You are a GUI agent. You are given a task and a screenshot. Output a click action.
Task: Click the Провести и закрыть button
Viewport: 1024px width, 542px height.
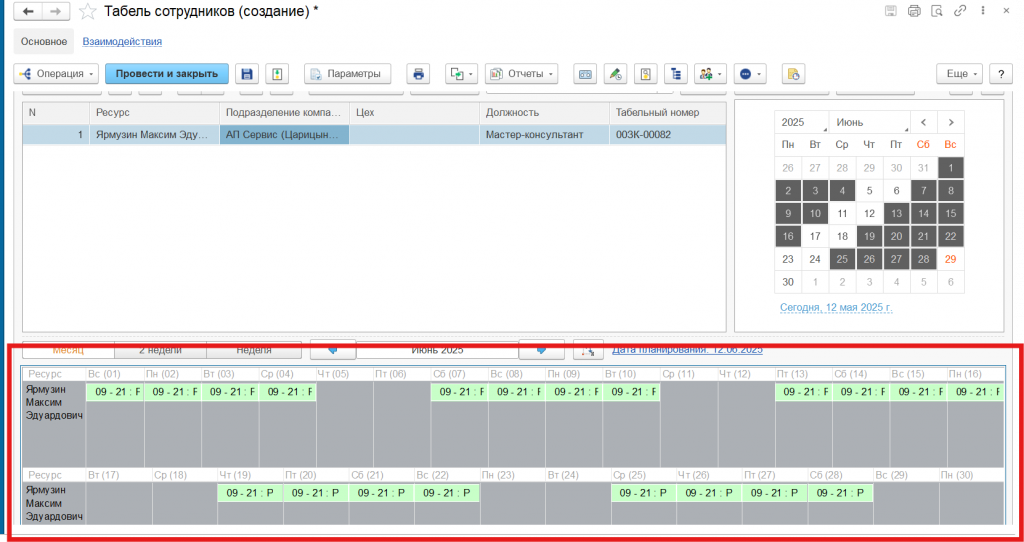pyautogui.click(x=167, y=74)
